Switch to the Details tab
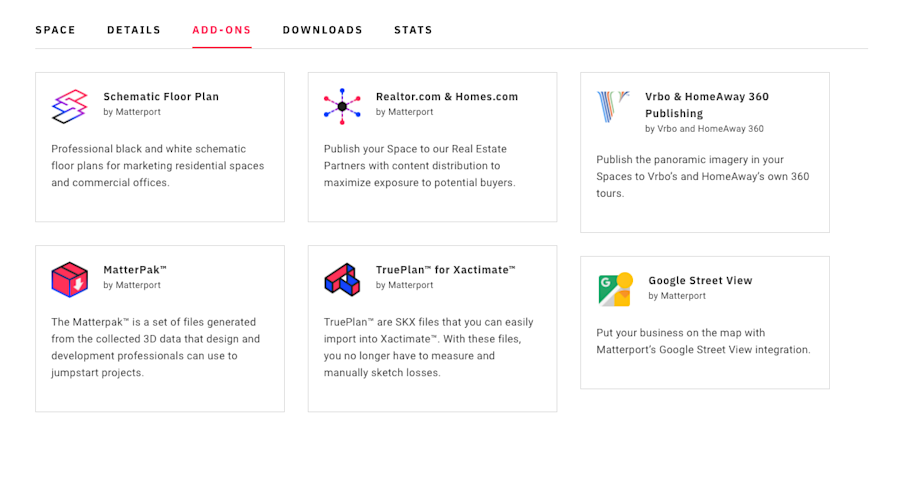 coord(134,30)
